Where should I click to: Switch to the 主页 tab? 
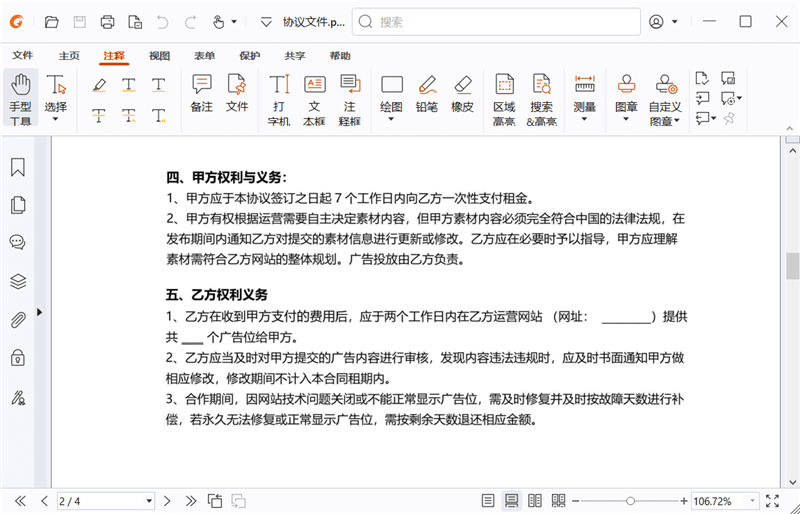69,56
